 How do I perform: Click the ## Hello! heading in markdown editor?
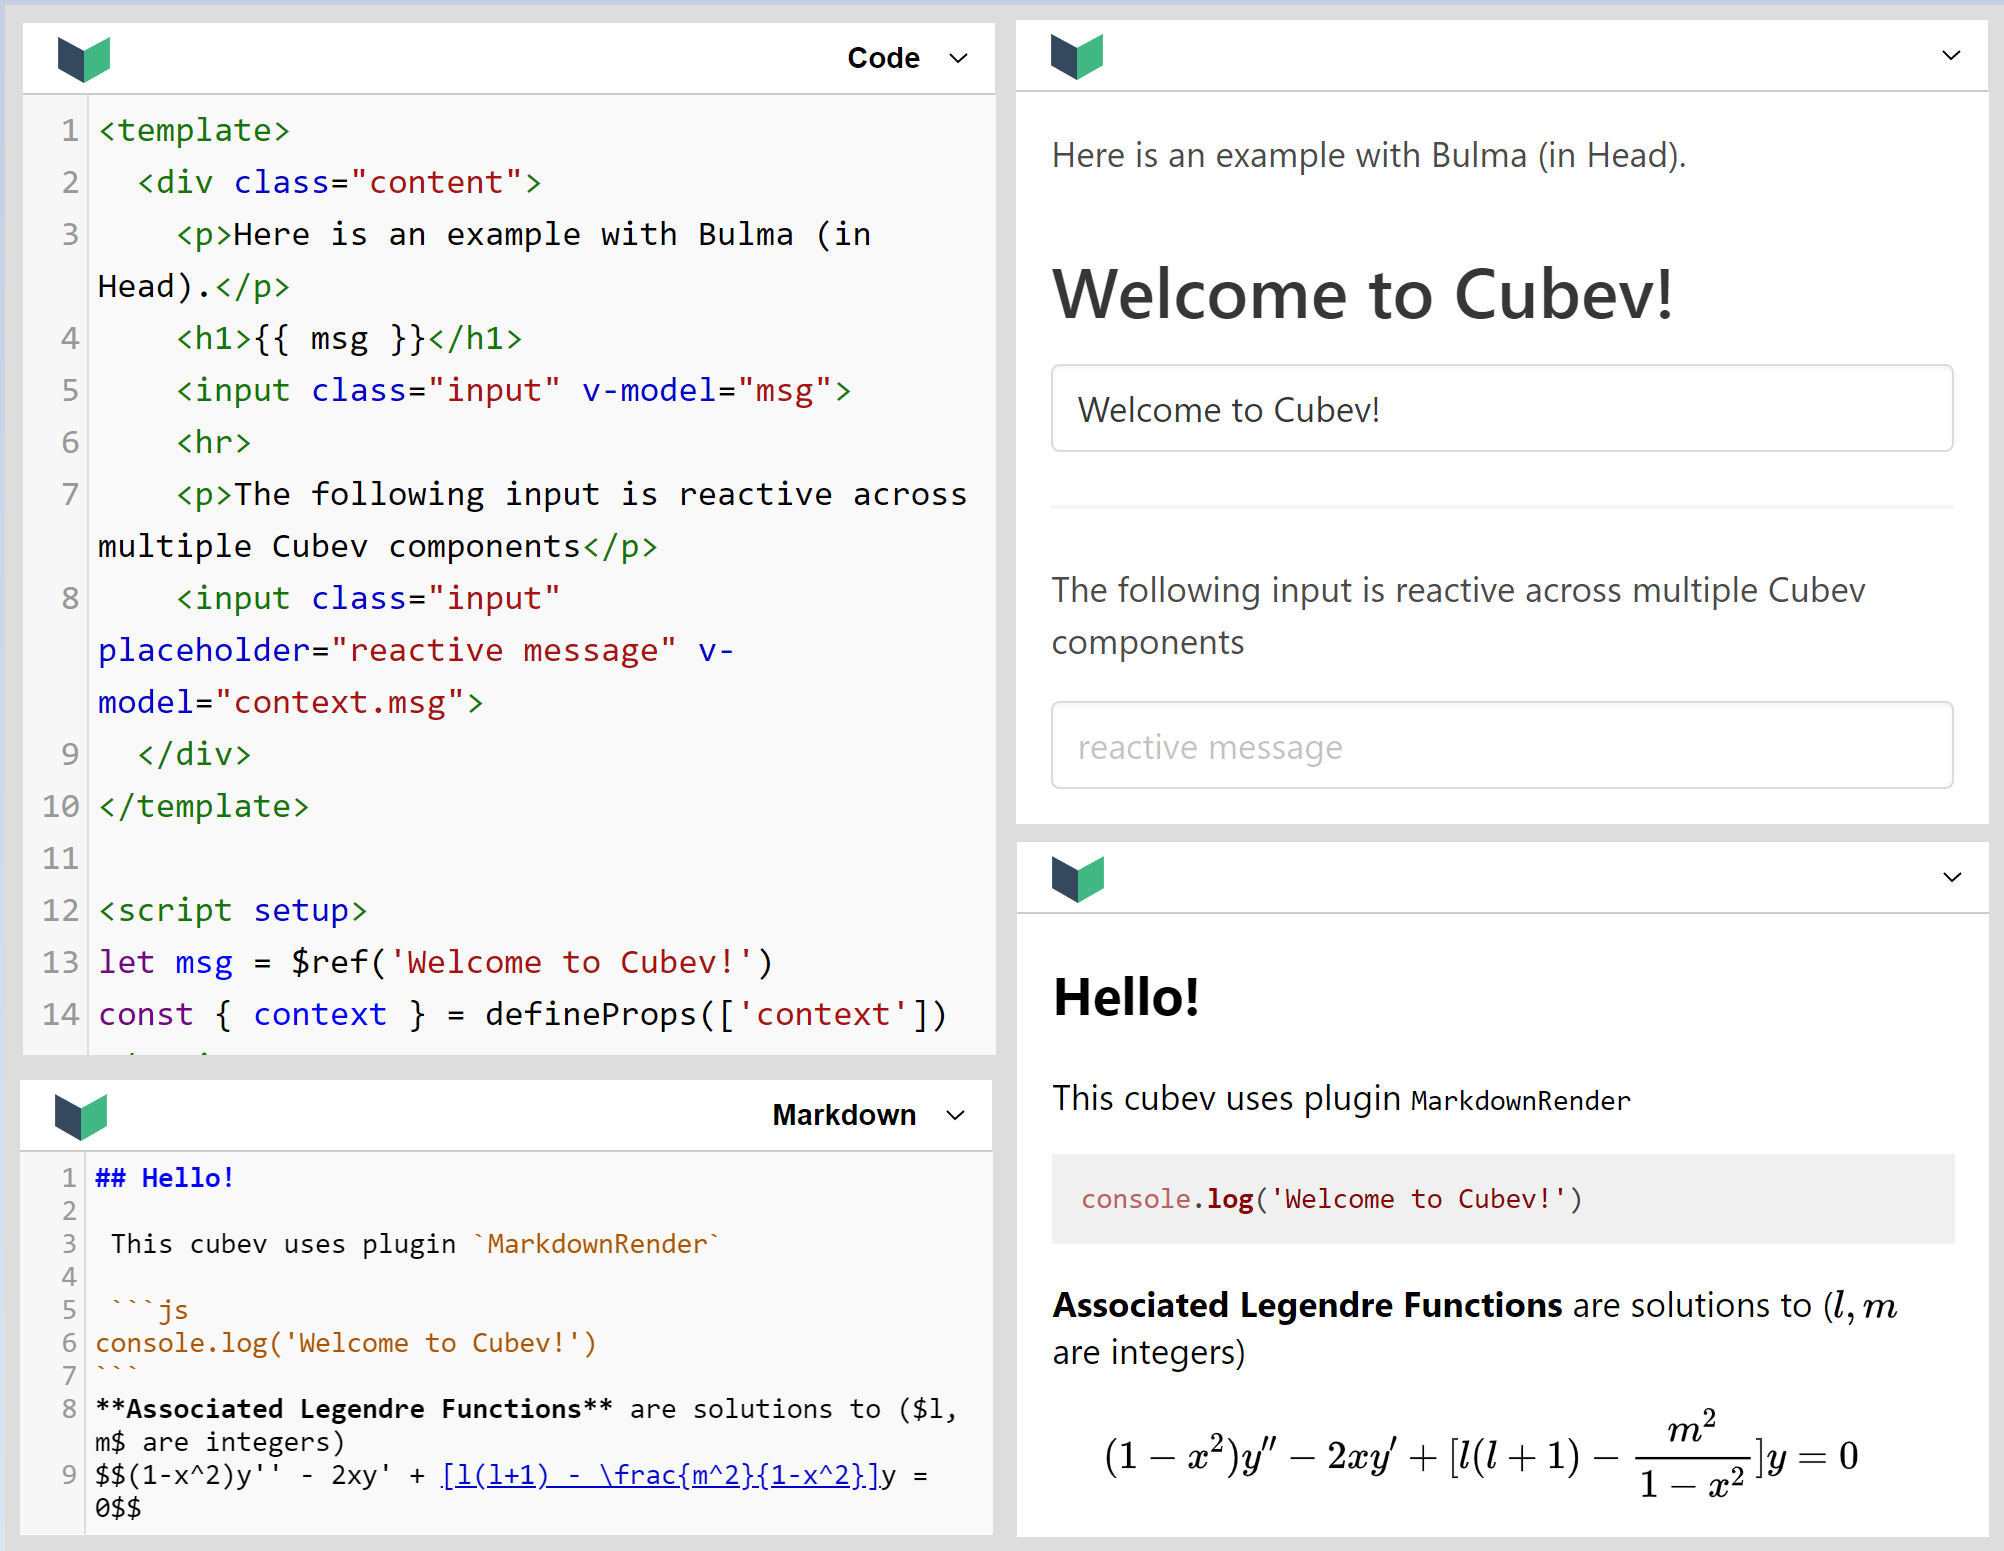(x=165, y=1178)
